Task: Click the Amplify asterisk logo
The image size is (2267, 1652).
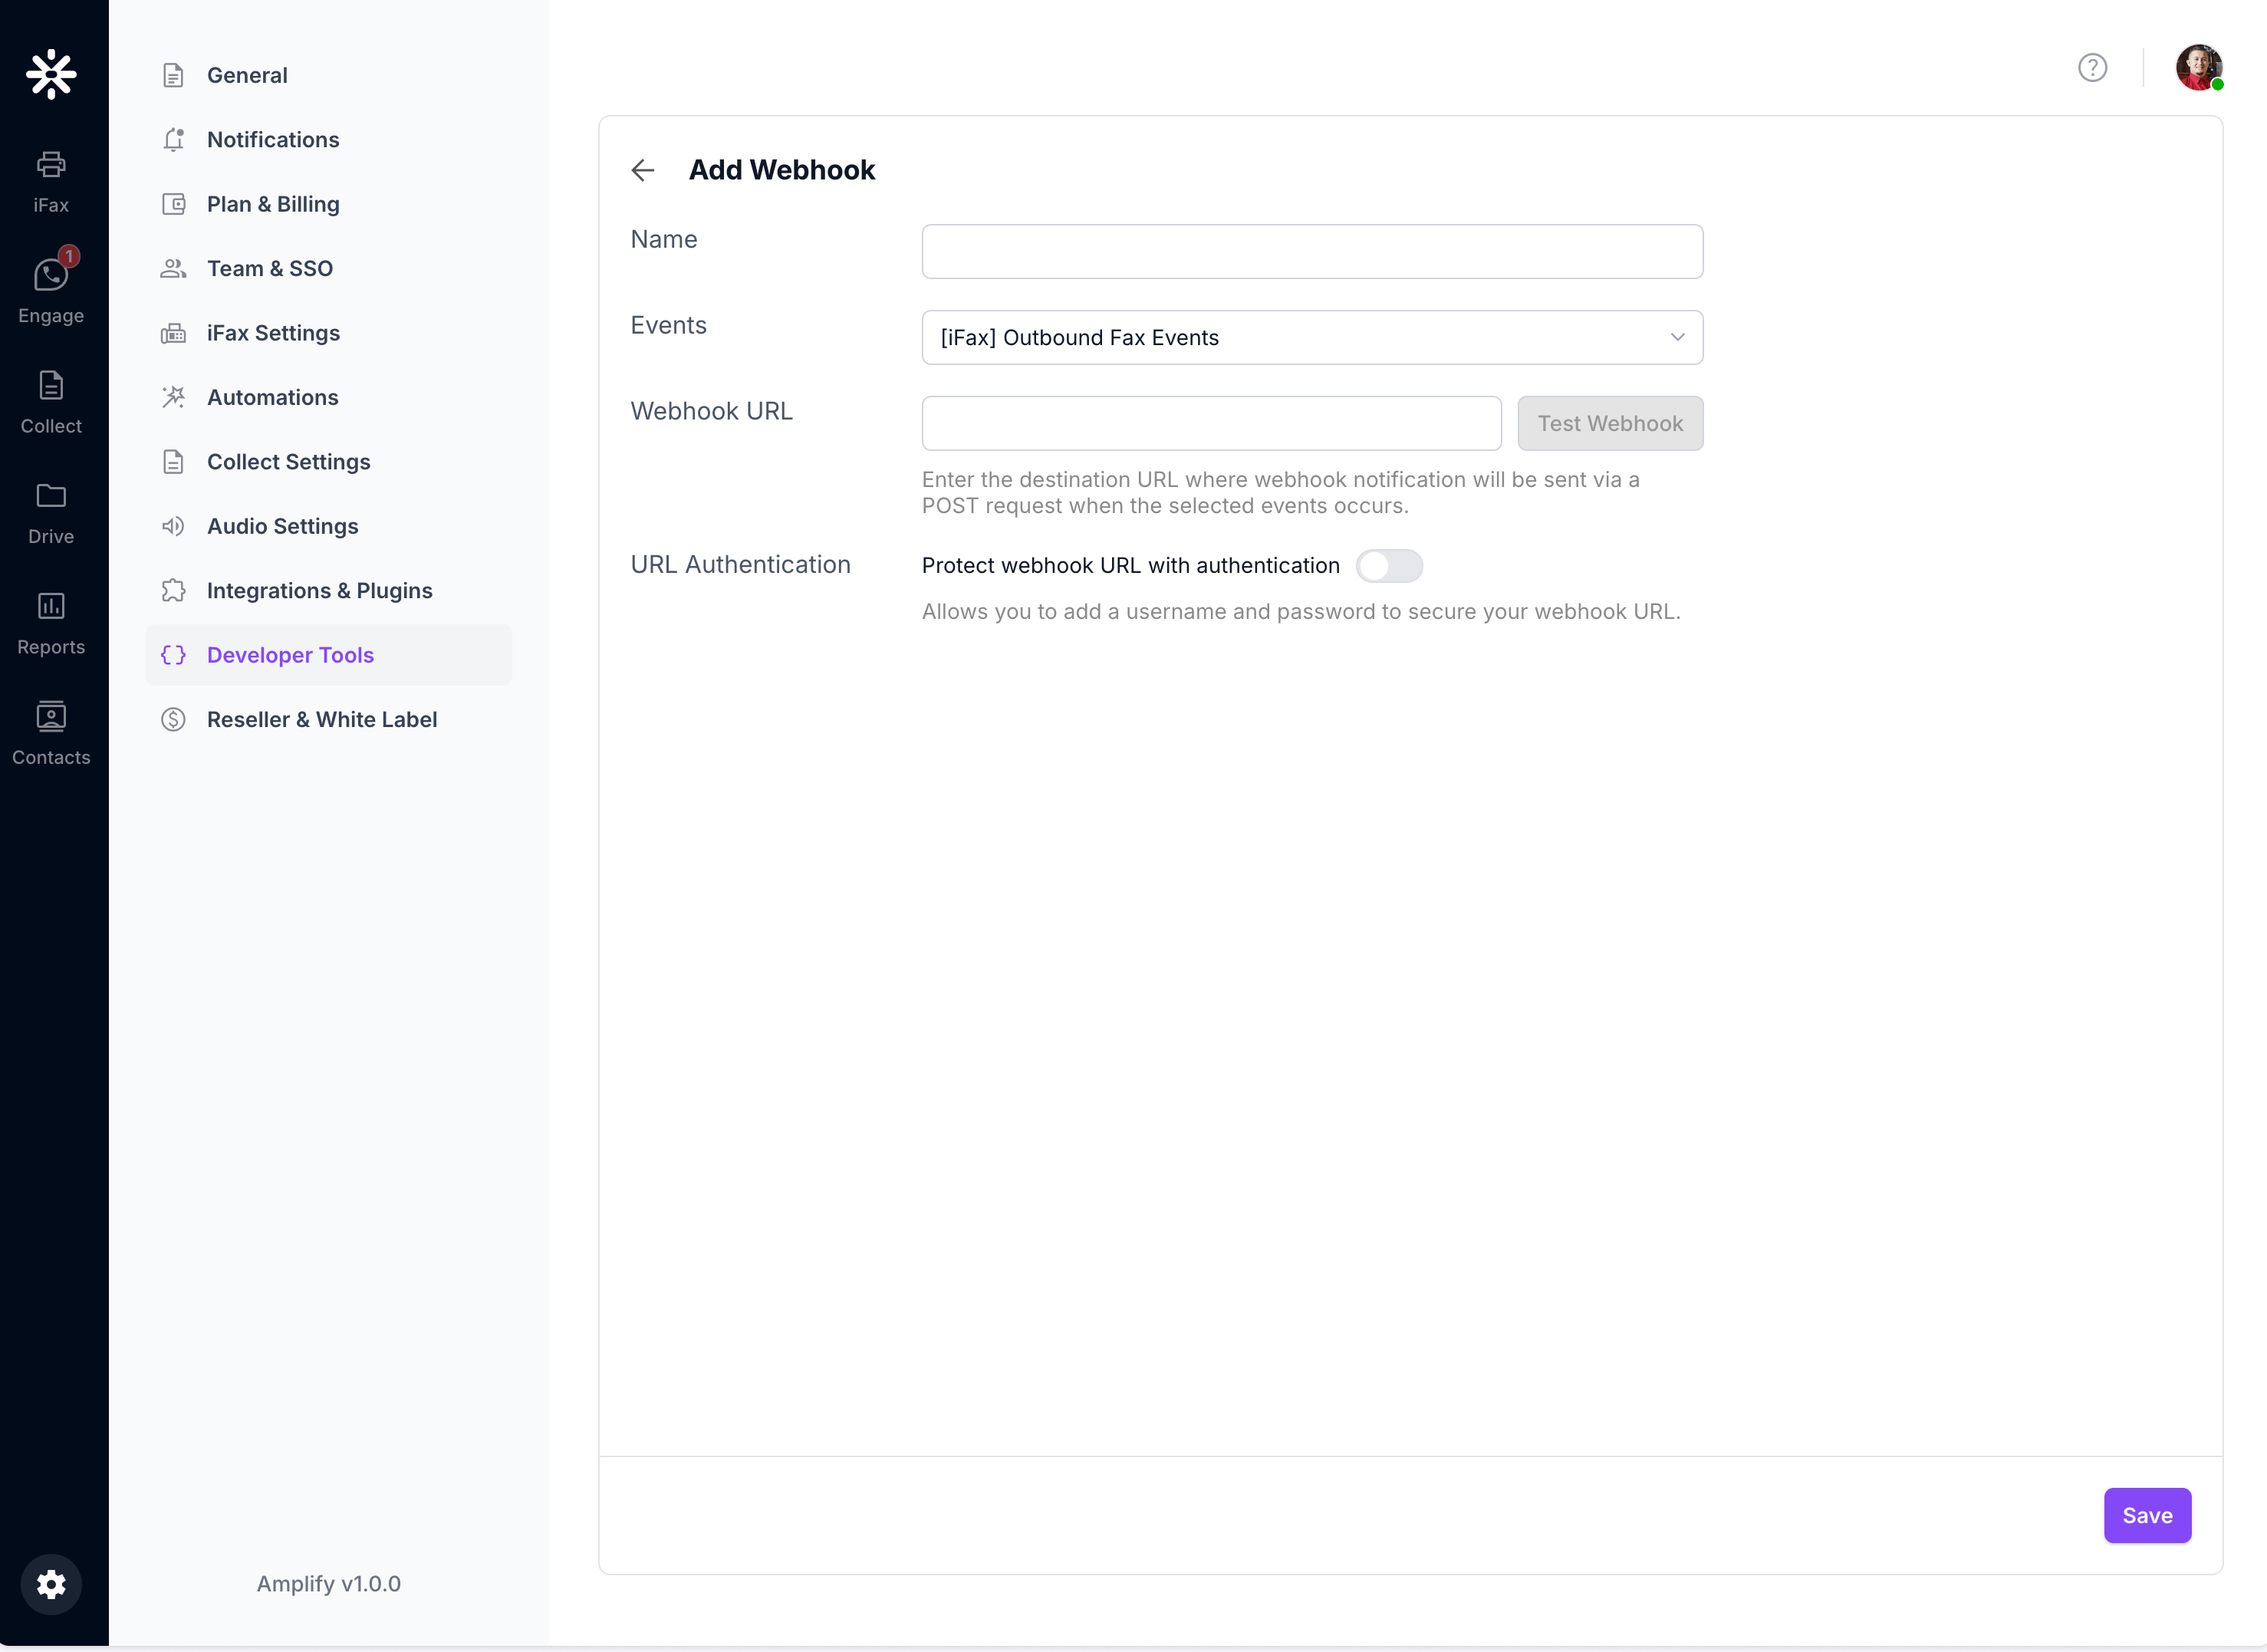Action: pos(51,74)
